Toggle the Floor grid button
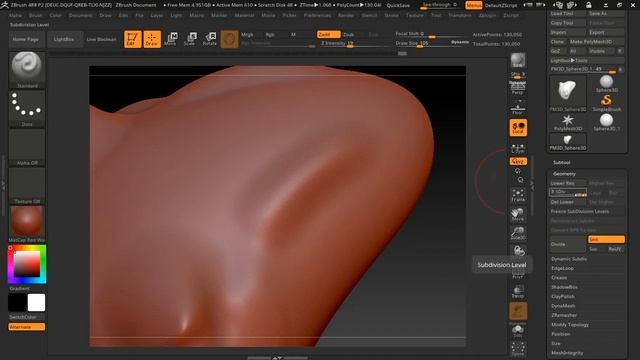Image resolution: width=640 pixels, height=360 pixels. coord(518,108)
